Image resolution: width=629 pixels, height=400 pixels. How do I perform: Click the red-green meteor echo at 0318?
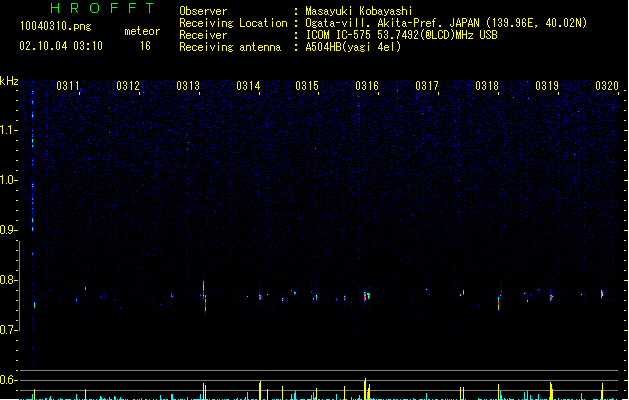coord(499,303)
